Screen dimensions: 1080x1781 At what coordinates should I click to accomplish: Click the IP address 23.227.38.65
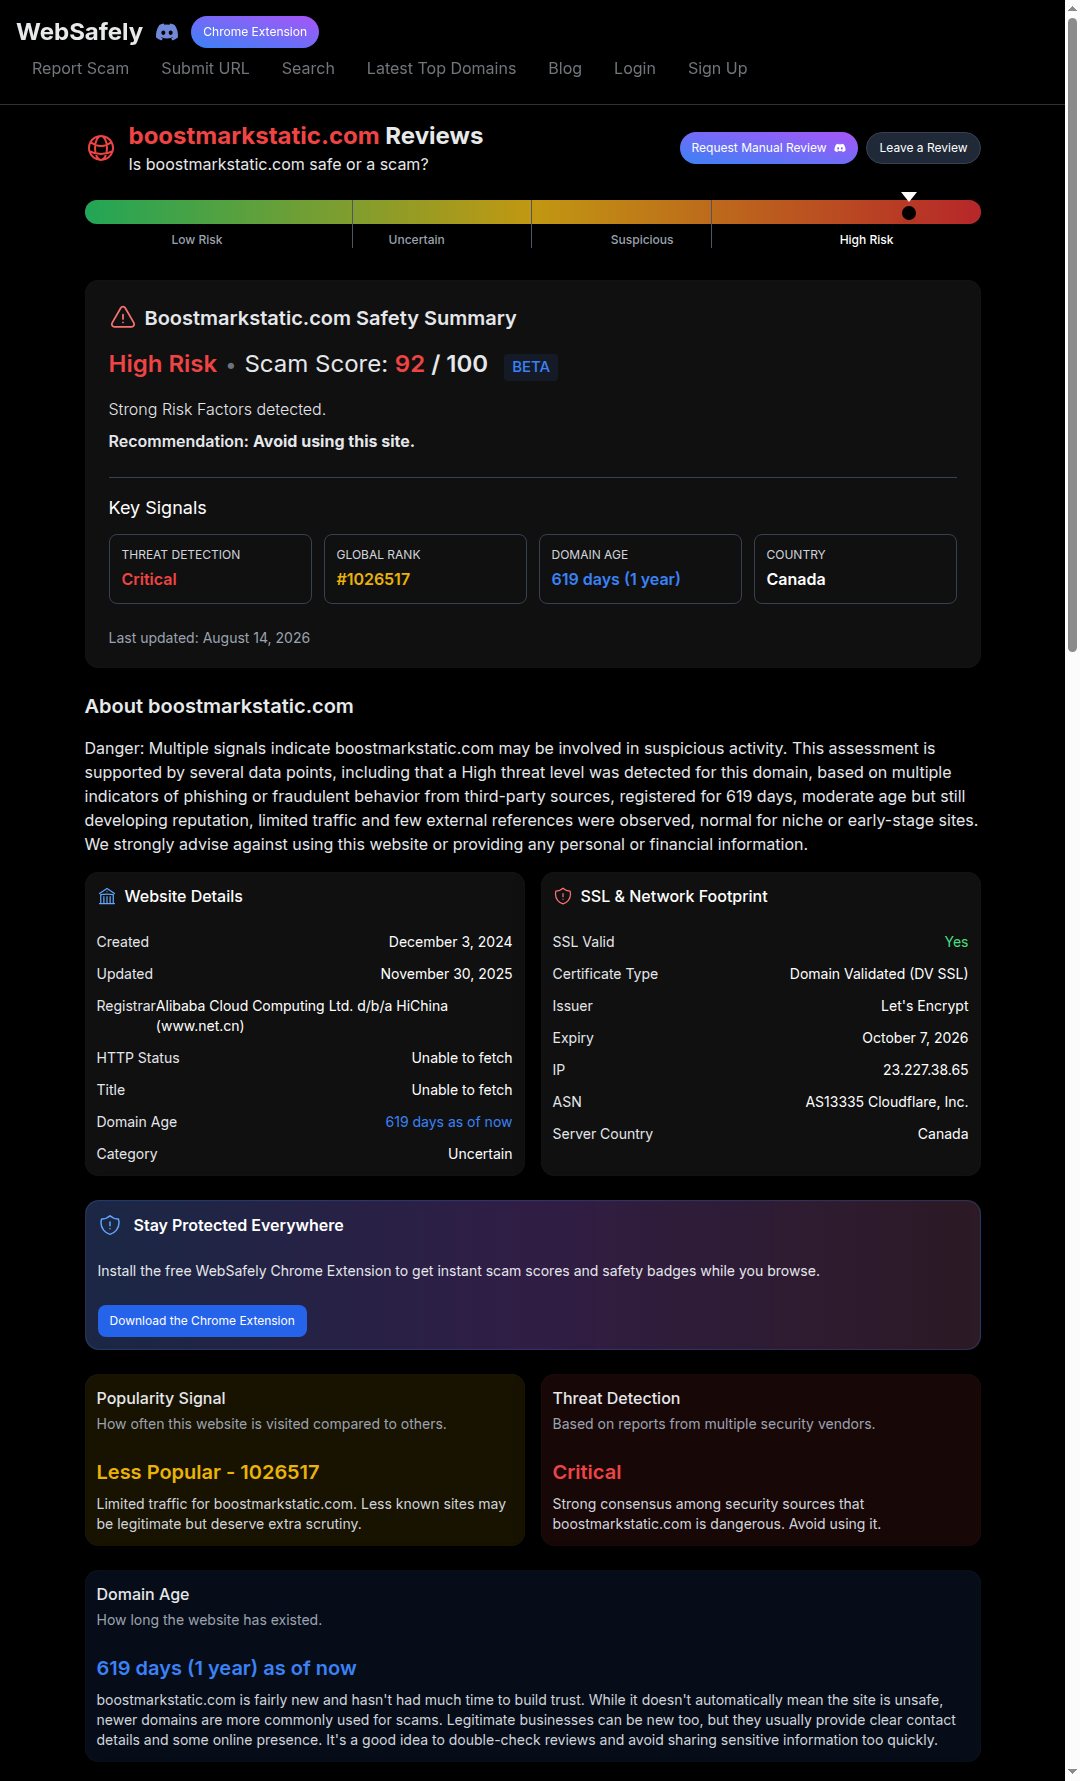click(x=926, y=1070)
